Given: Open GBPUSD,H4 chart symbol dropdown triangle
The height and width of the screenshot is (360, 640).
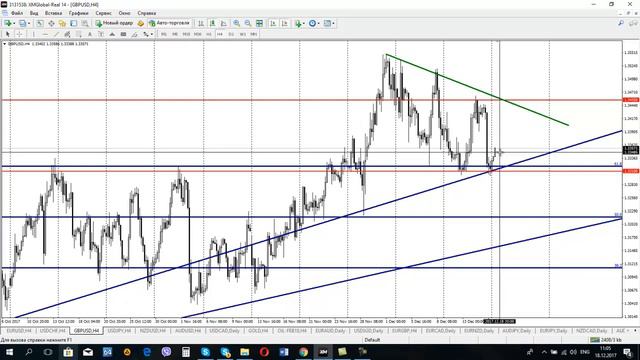Looking at the screenshot, I should (x=4, y=44).
